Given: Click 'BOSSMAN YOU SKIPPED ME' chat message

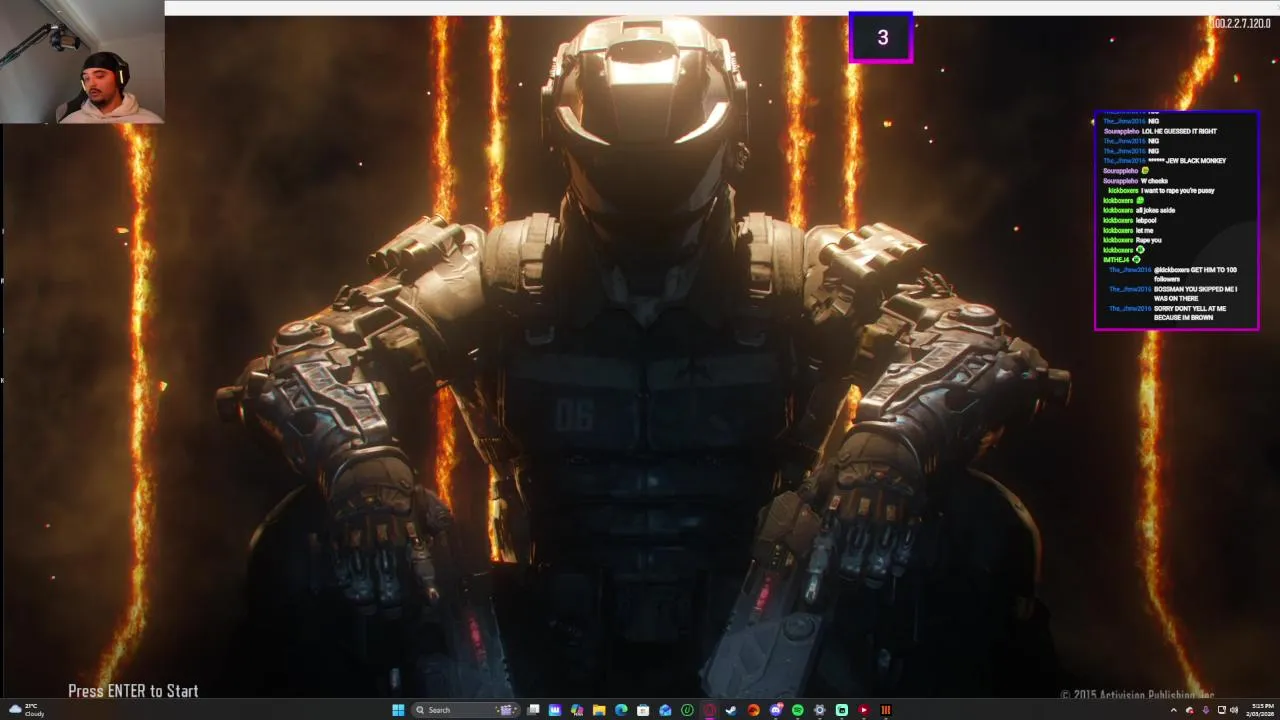Looking at the screenshot, I should (x=1196, y=293).
